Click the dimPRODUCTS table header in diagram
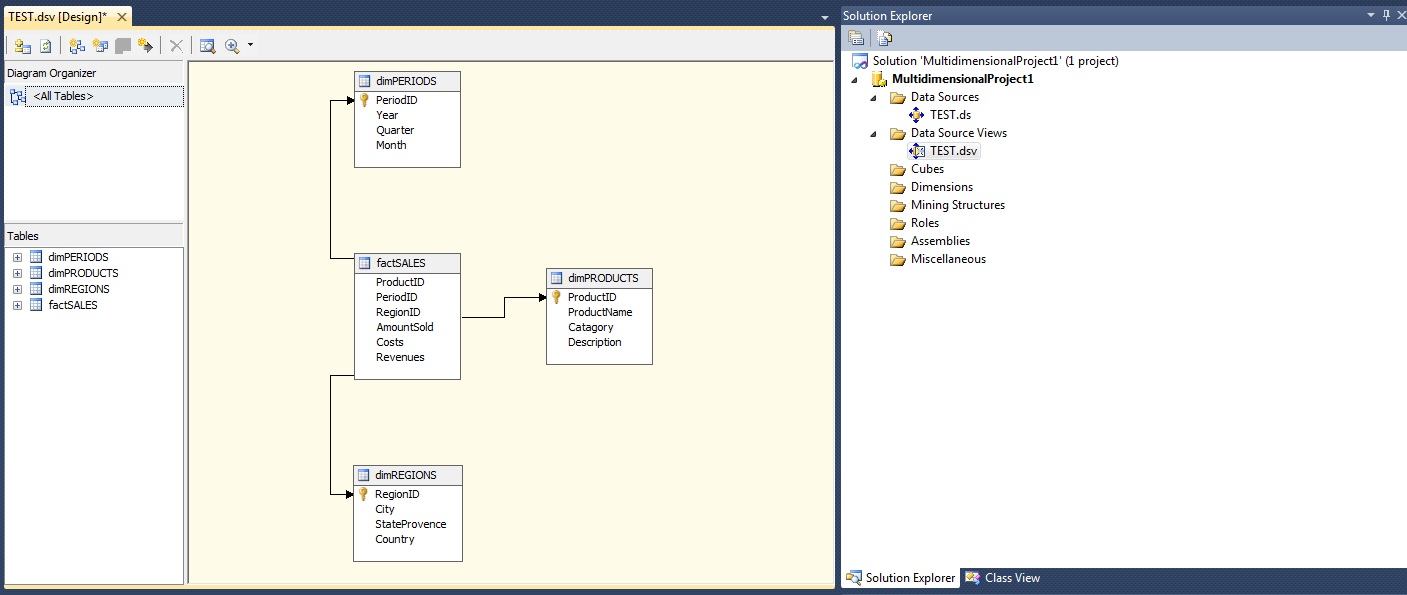 coord(602,278)
